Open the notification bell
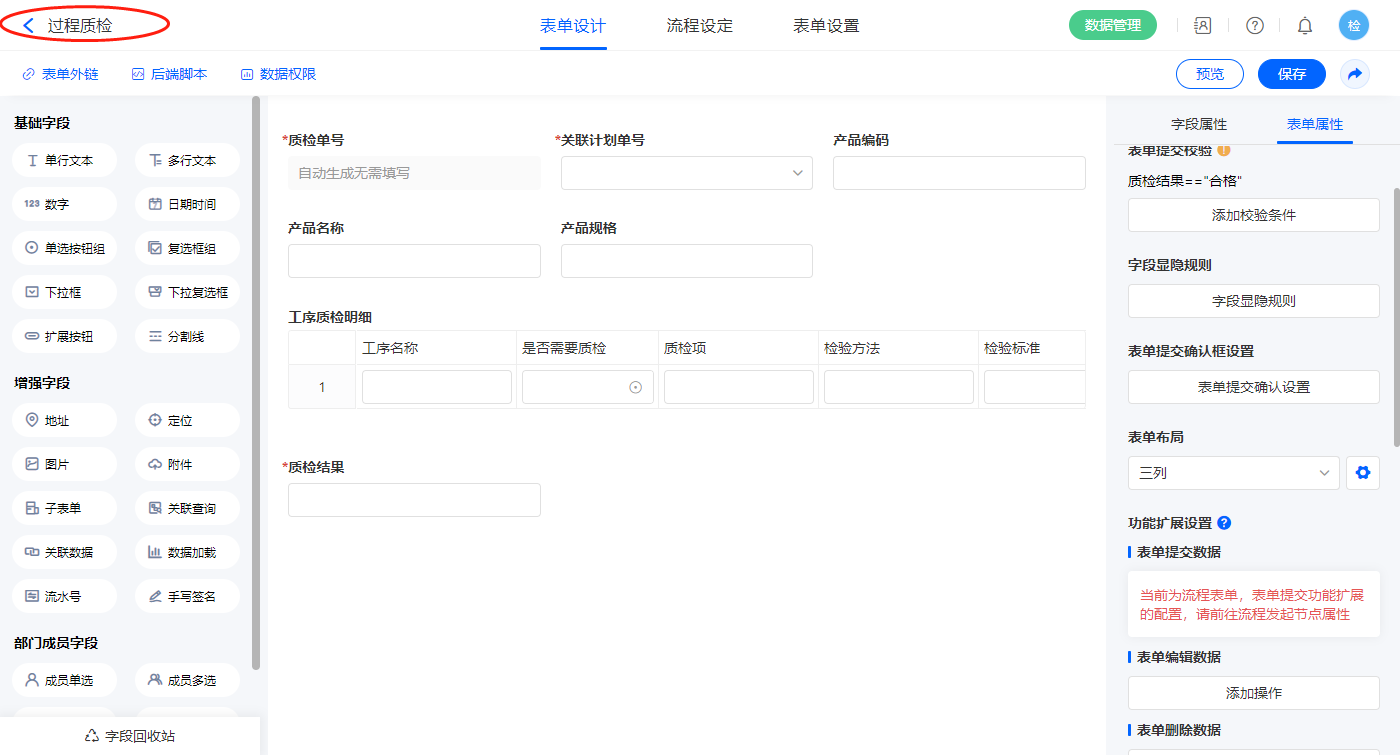The height and width of the screenshot is (755, 1400). 1304,26
